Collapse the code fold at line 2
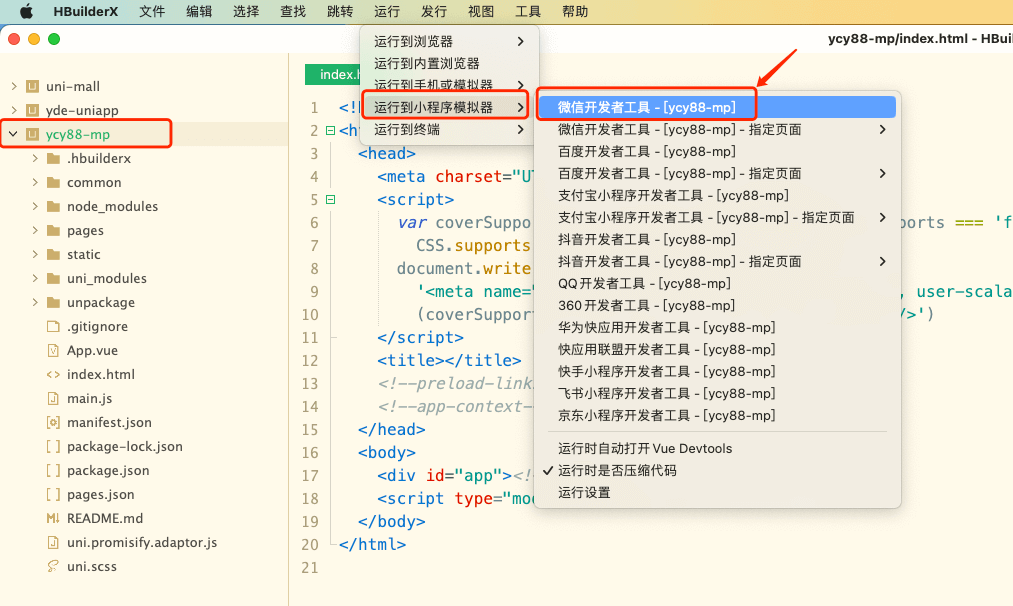This screenshot has width=1013, height=606. coord(330,131)
